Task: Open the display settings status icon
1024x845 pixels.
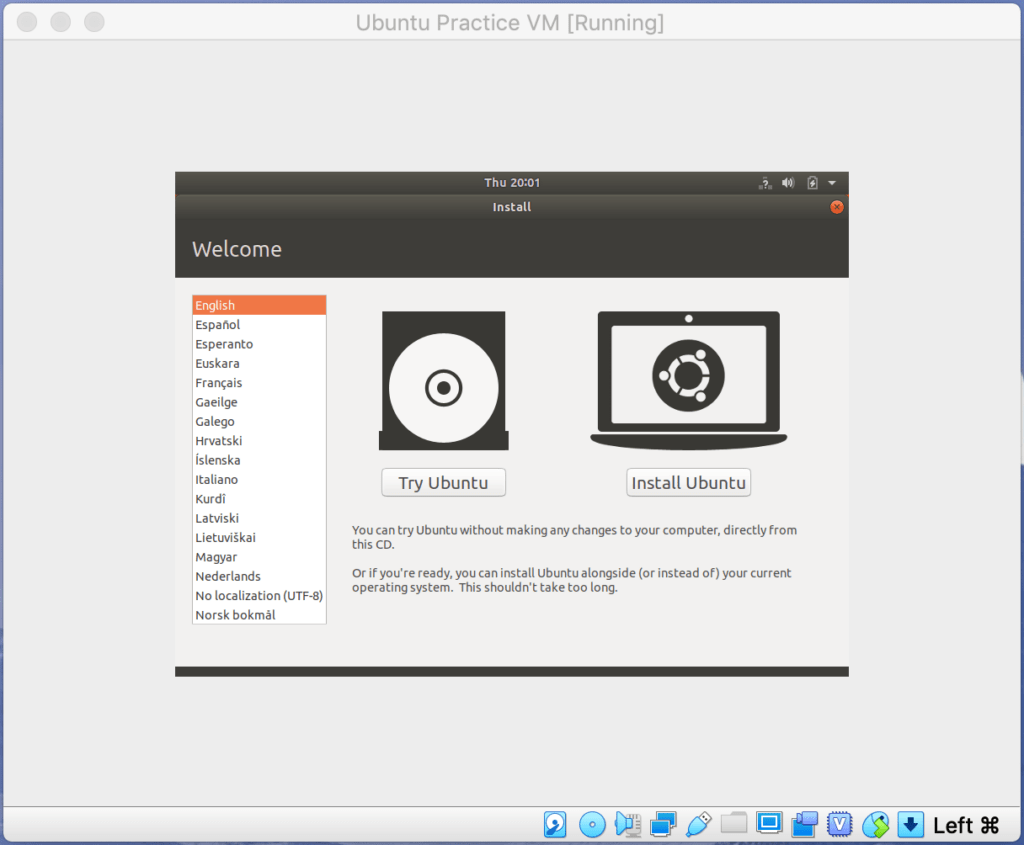Action: 769,823
